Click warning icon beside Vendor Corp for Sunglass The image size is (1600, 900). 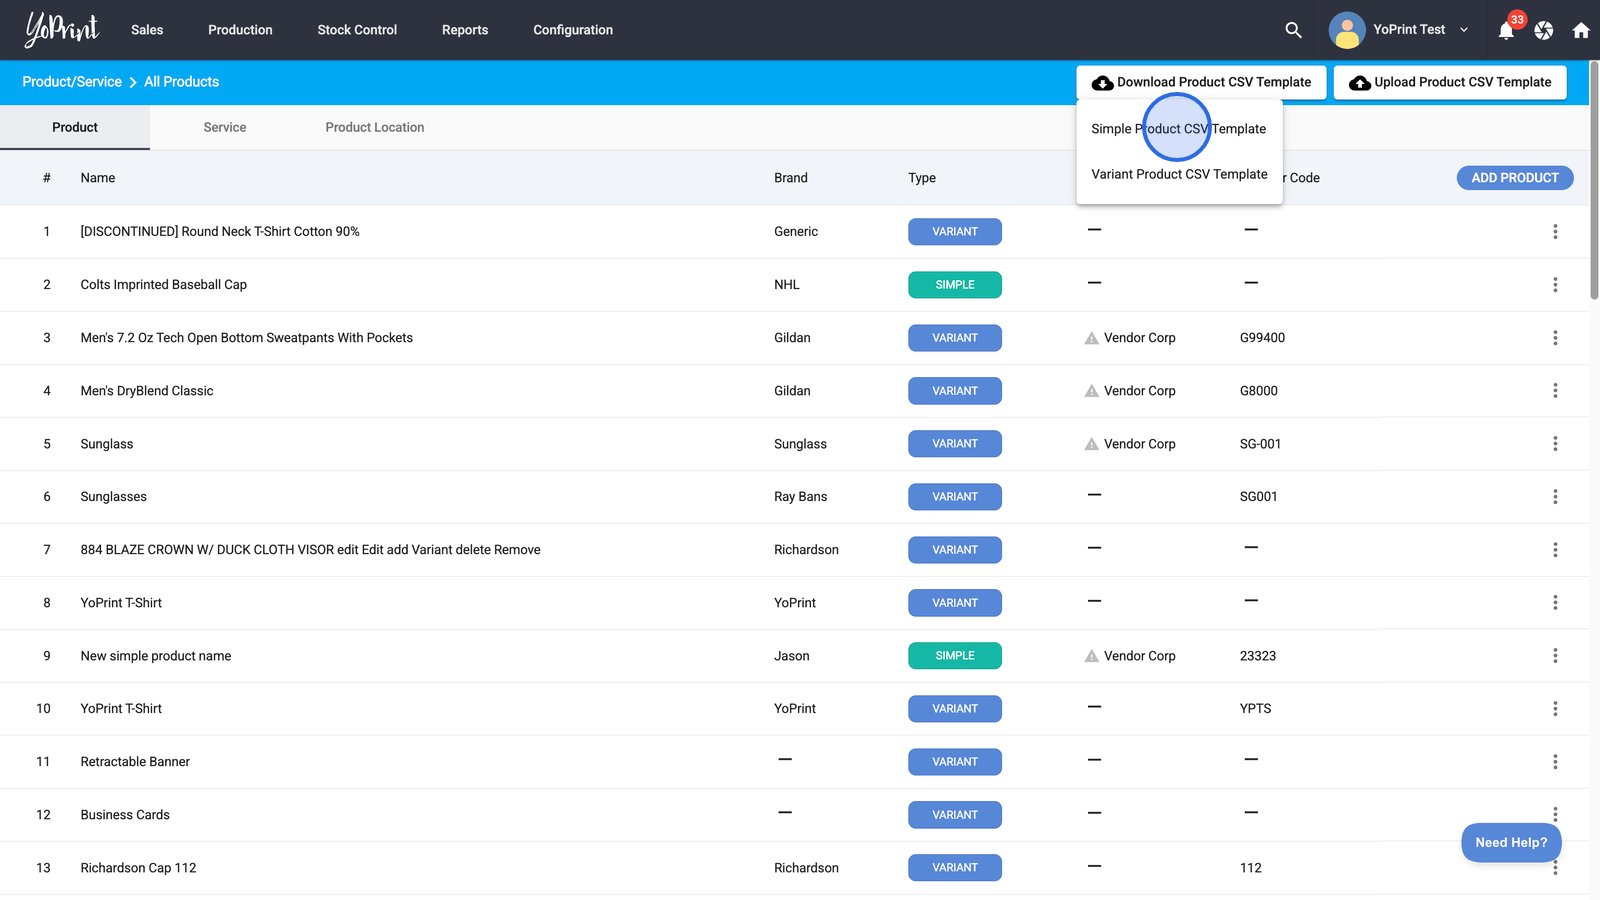pos(1091,444)
